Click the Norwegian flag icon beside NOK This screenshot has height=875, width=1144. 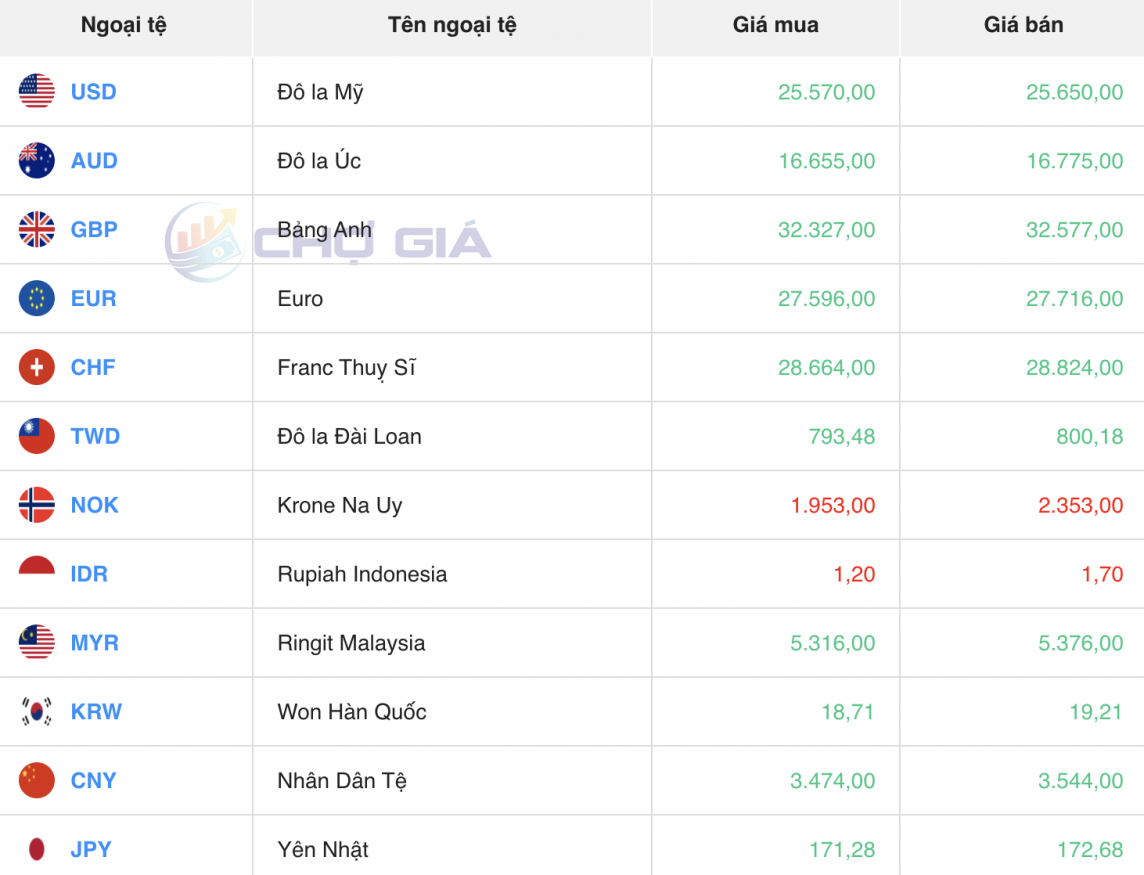(x=36, y=505)
